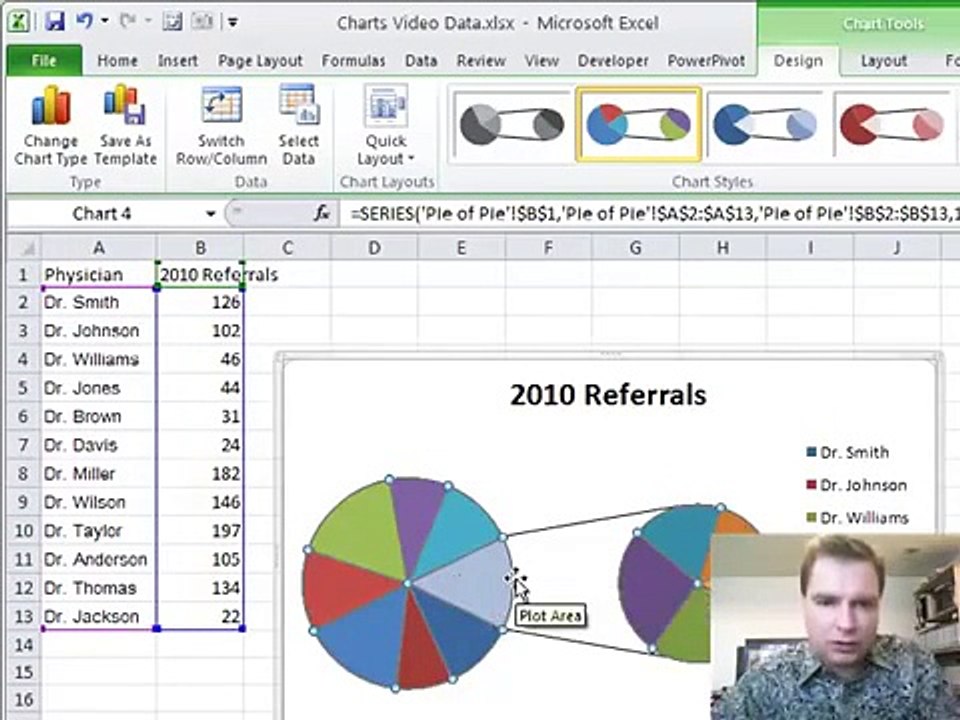This screenshot has width=960, height=720.
Task: Select column D header
Action: tap(374, 247)
